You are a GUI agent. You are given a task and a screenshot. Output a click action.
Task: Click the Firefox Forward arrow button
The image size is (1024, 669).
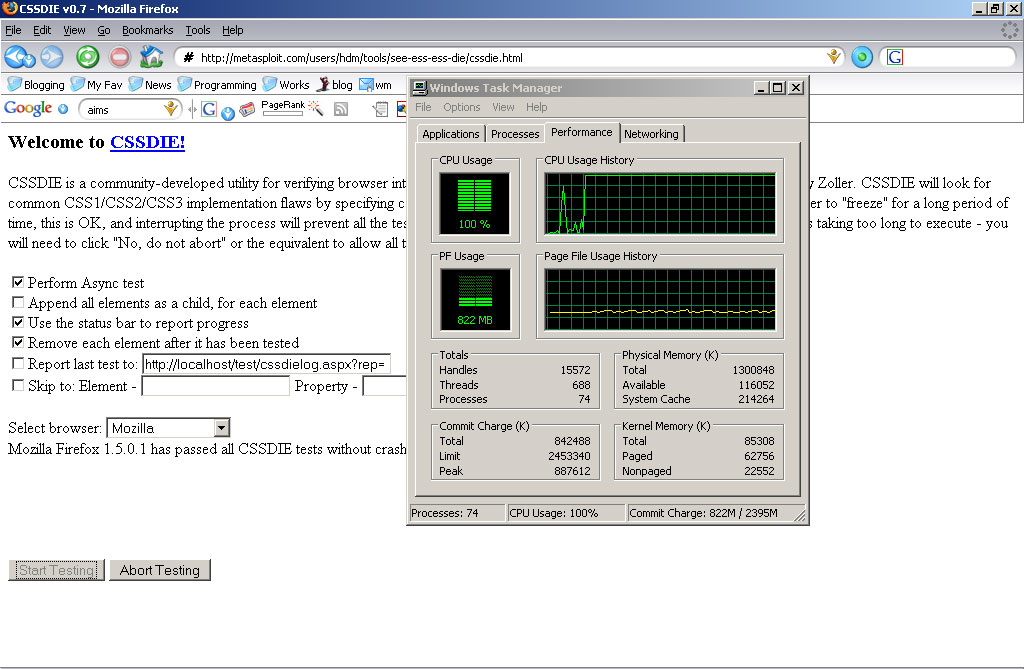click(52, 57)
